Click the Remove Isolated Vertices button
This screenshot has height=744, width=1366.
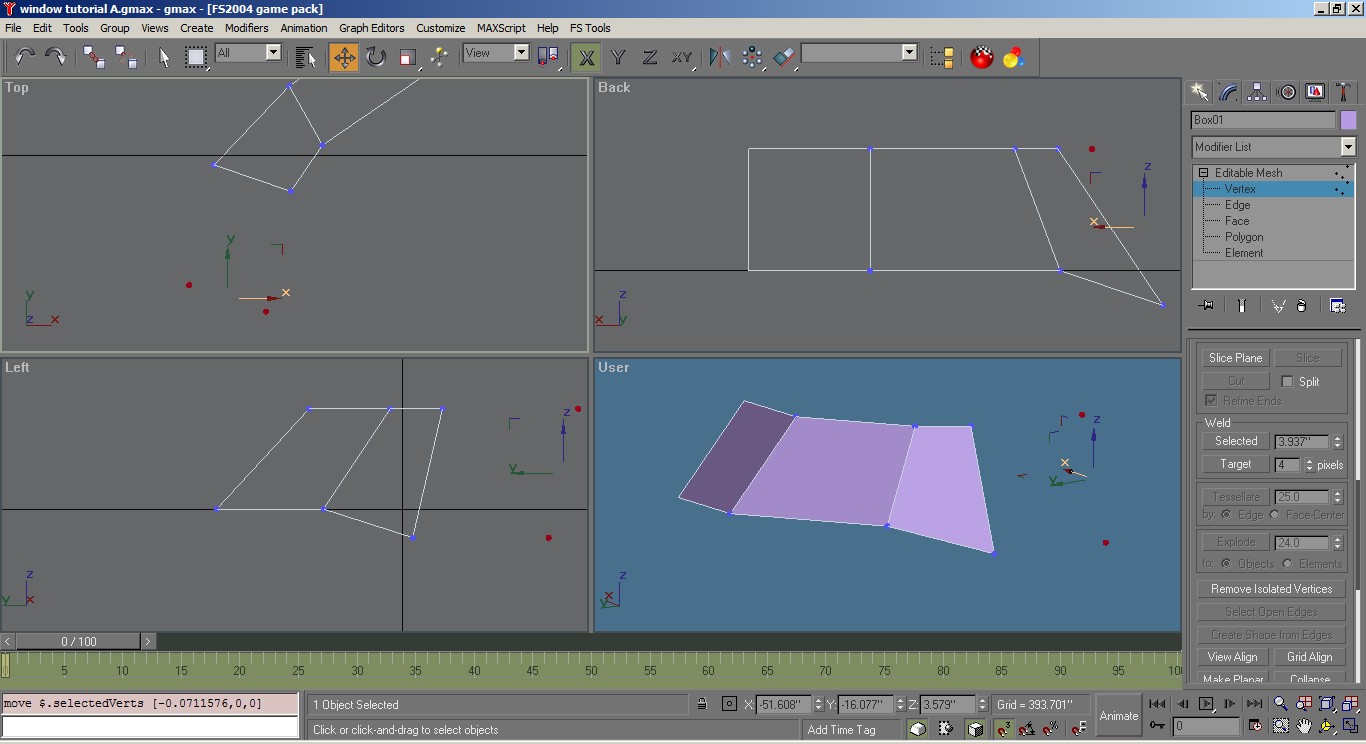click(x=1271, y=589)
